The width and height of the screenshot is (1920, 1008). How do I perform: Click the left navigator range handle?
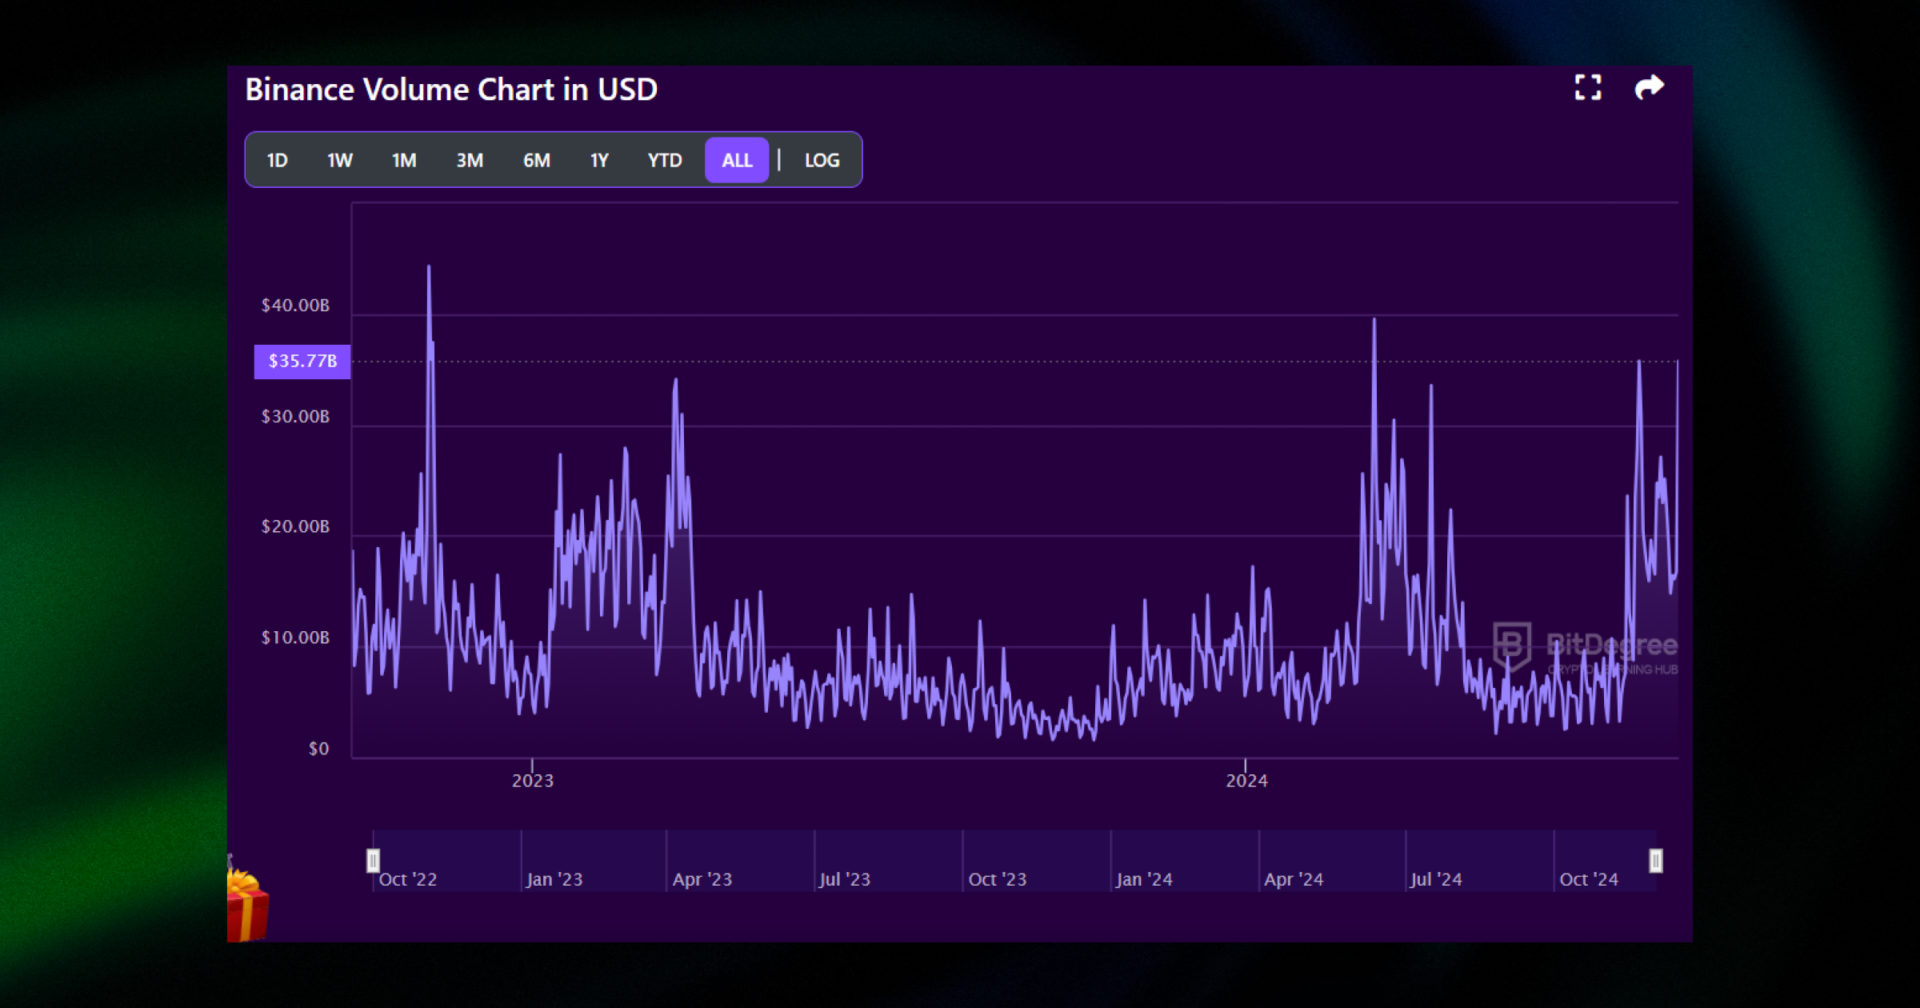(372, 859)
